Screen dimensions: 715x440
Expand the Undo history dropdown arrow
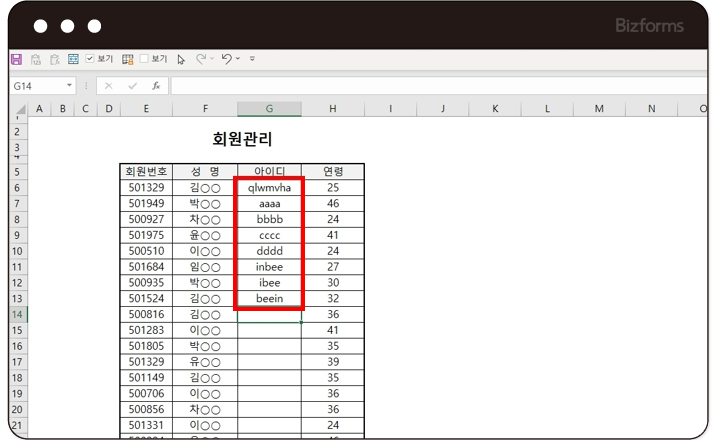pos(238,59)
